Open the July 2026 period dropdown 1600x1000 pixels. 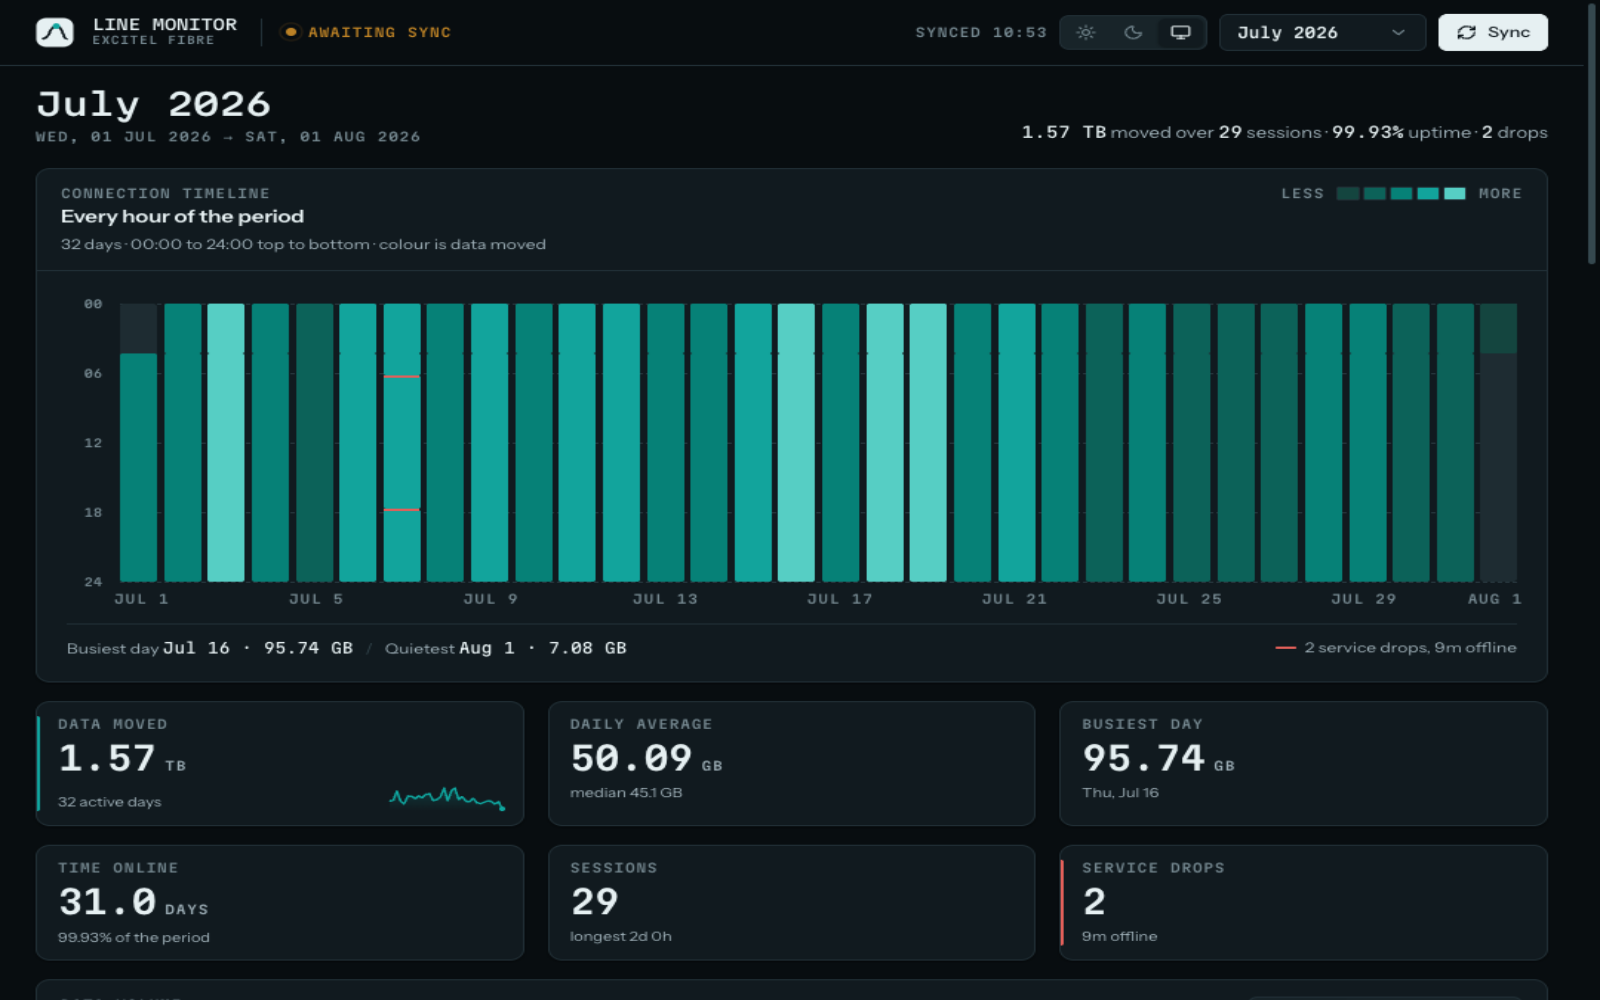coord(1322,32)
